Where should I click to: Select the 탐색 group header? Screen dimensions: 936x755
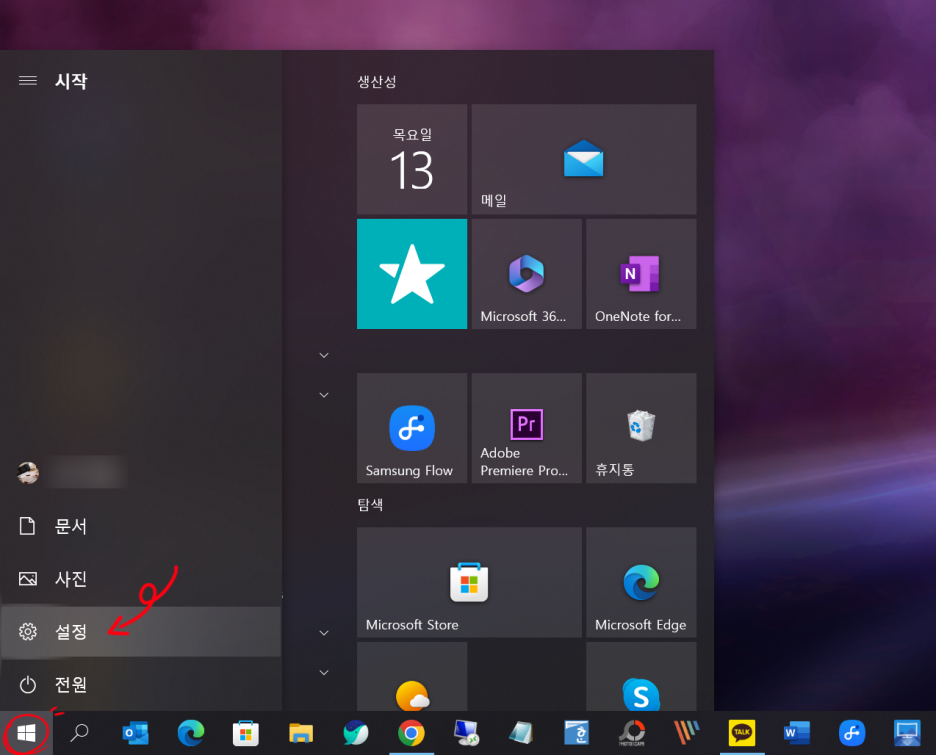tap(370, 505)
